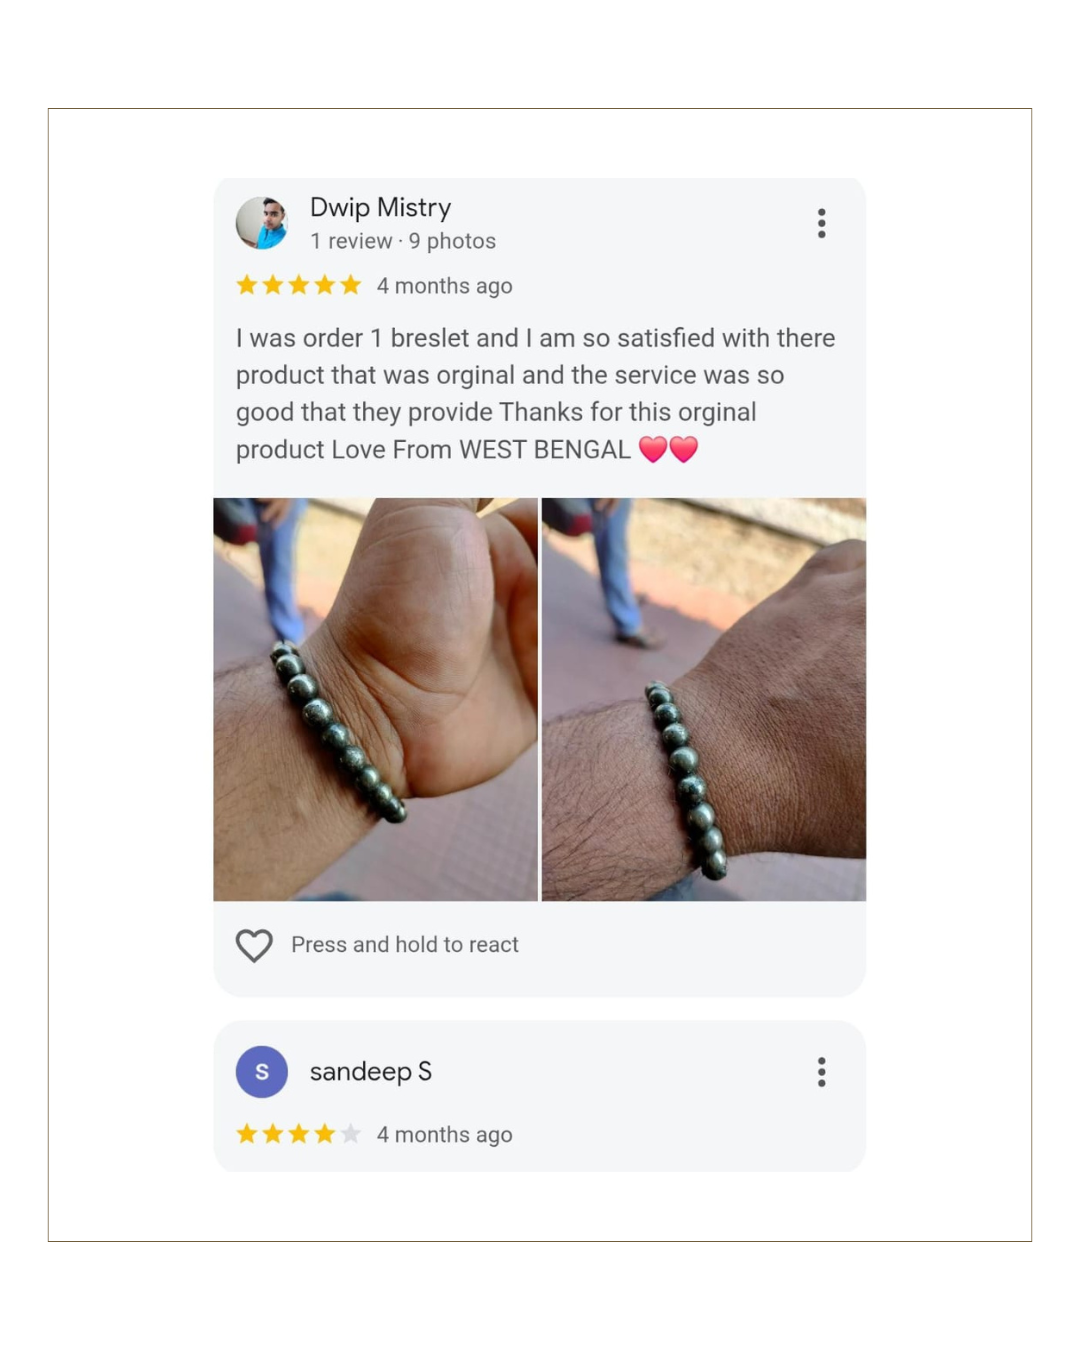
Task: Click the first yellow star of sandeep's rating
Action: (x=247, y=1134)
